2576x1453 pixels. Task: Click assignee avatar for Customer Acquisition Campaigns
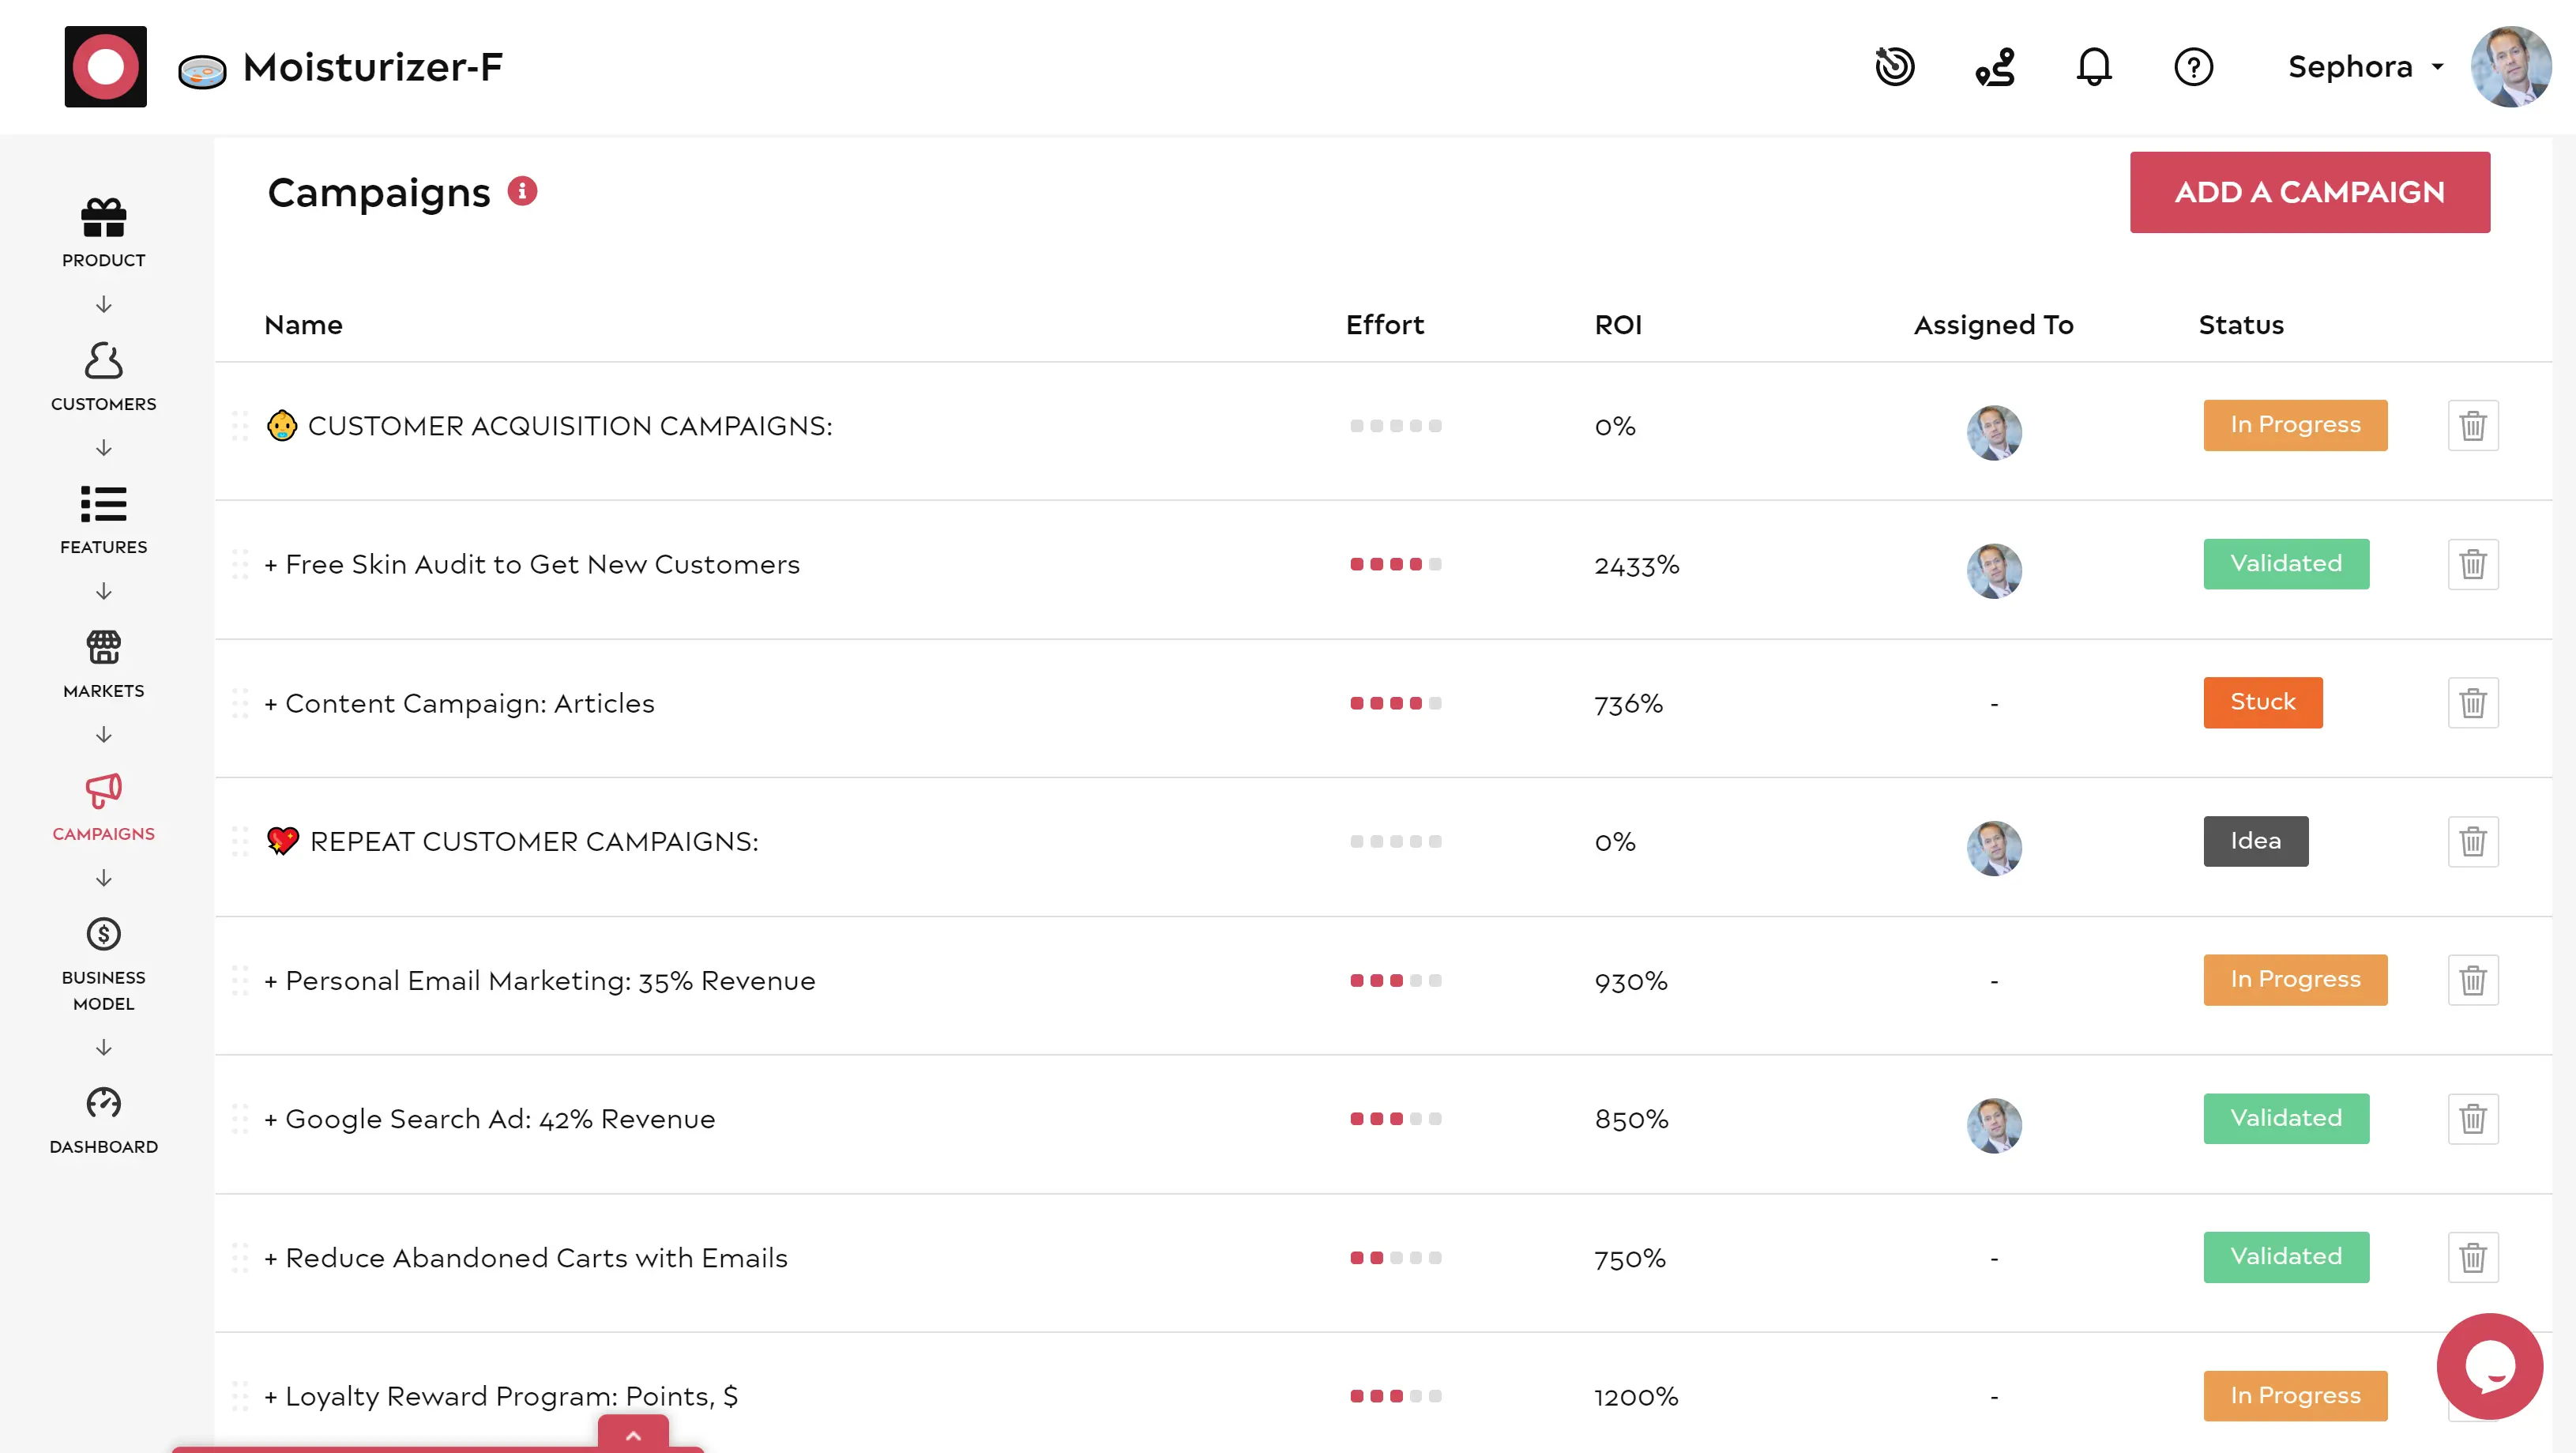coord(1993,432)
